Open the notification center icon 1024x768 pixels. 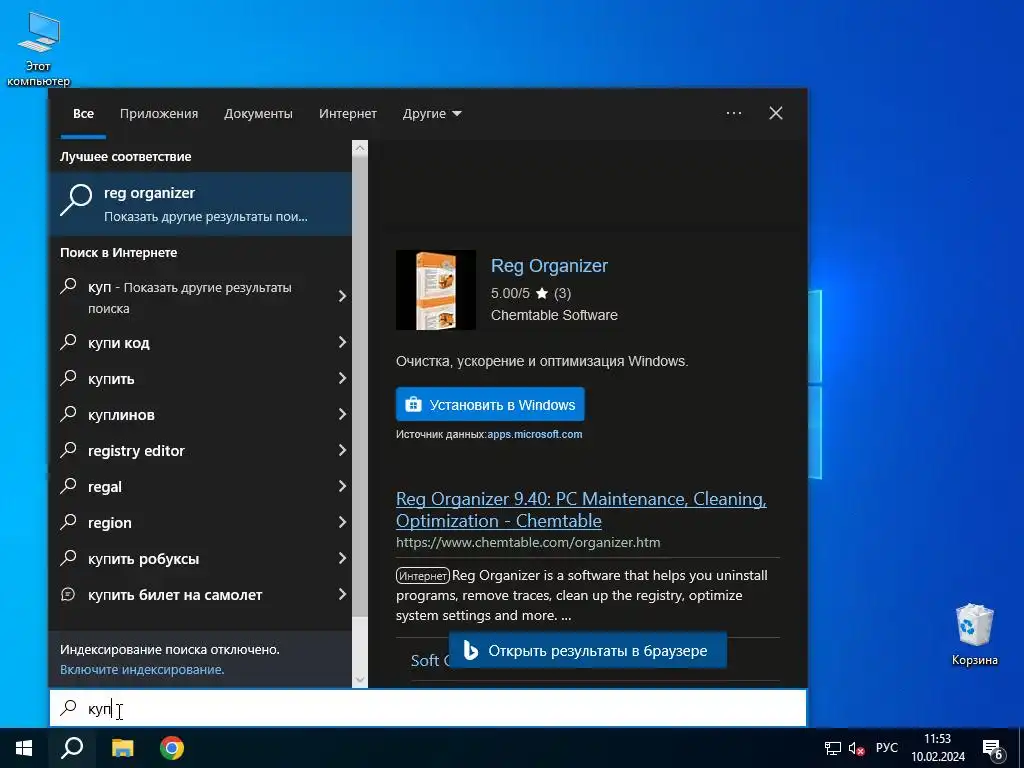pyautogui.click(x=993, y=749)
